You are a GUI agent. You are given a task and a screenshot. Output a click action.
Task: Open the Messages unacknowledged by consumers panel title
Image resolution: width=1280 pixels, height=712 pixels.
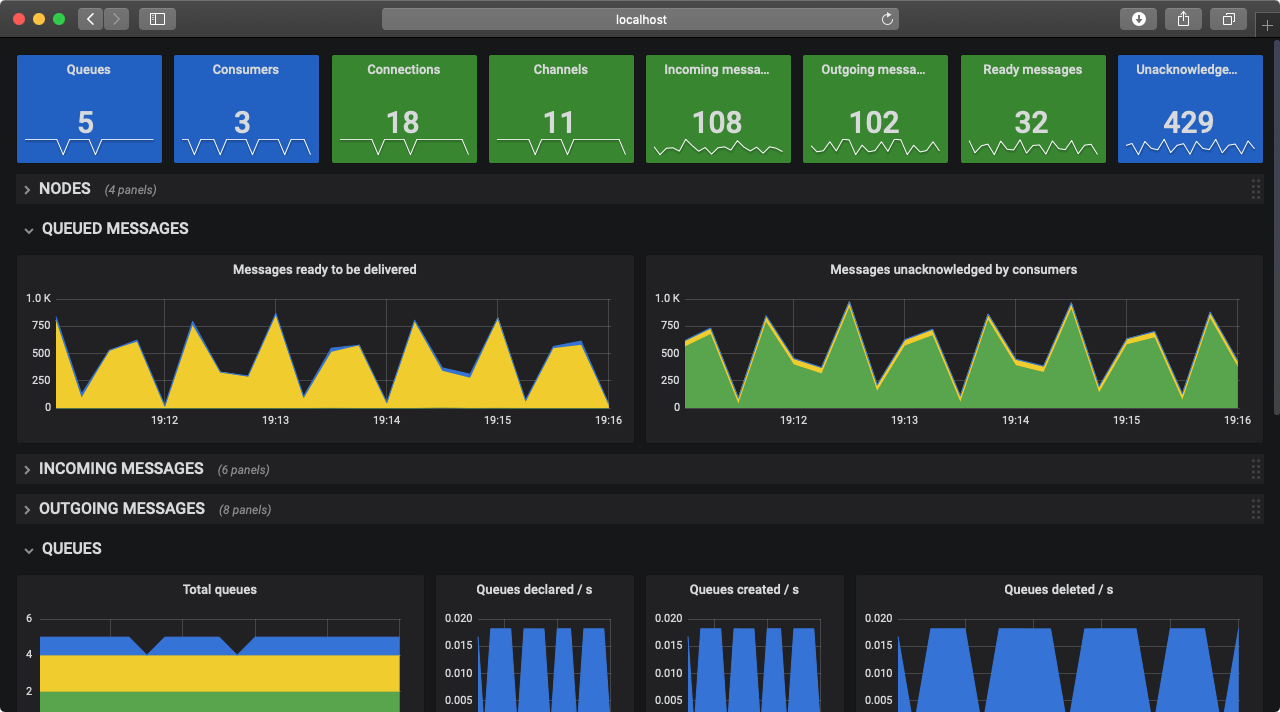point(953,269)
